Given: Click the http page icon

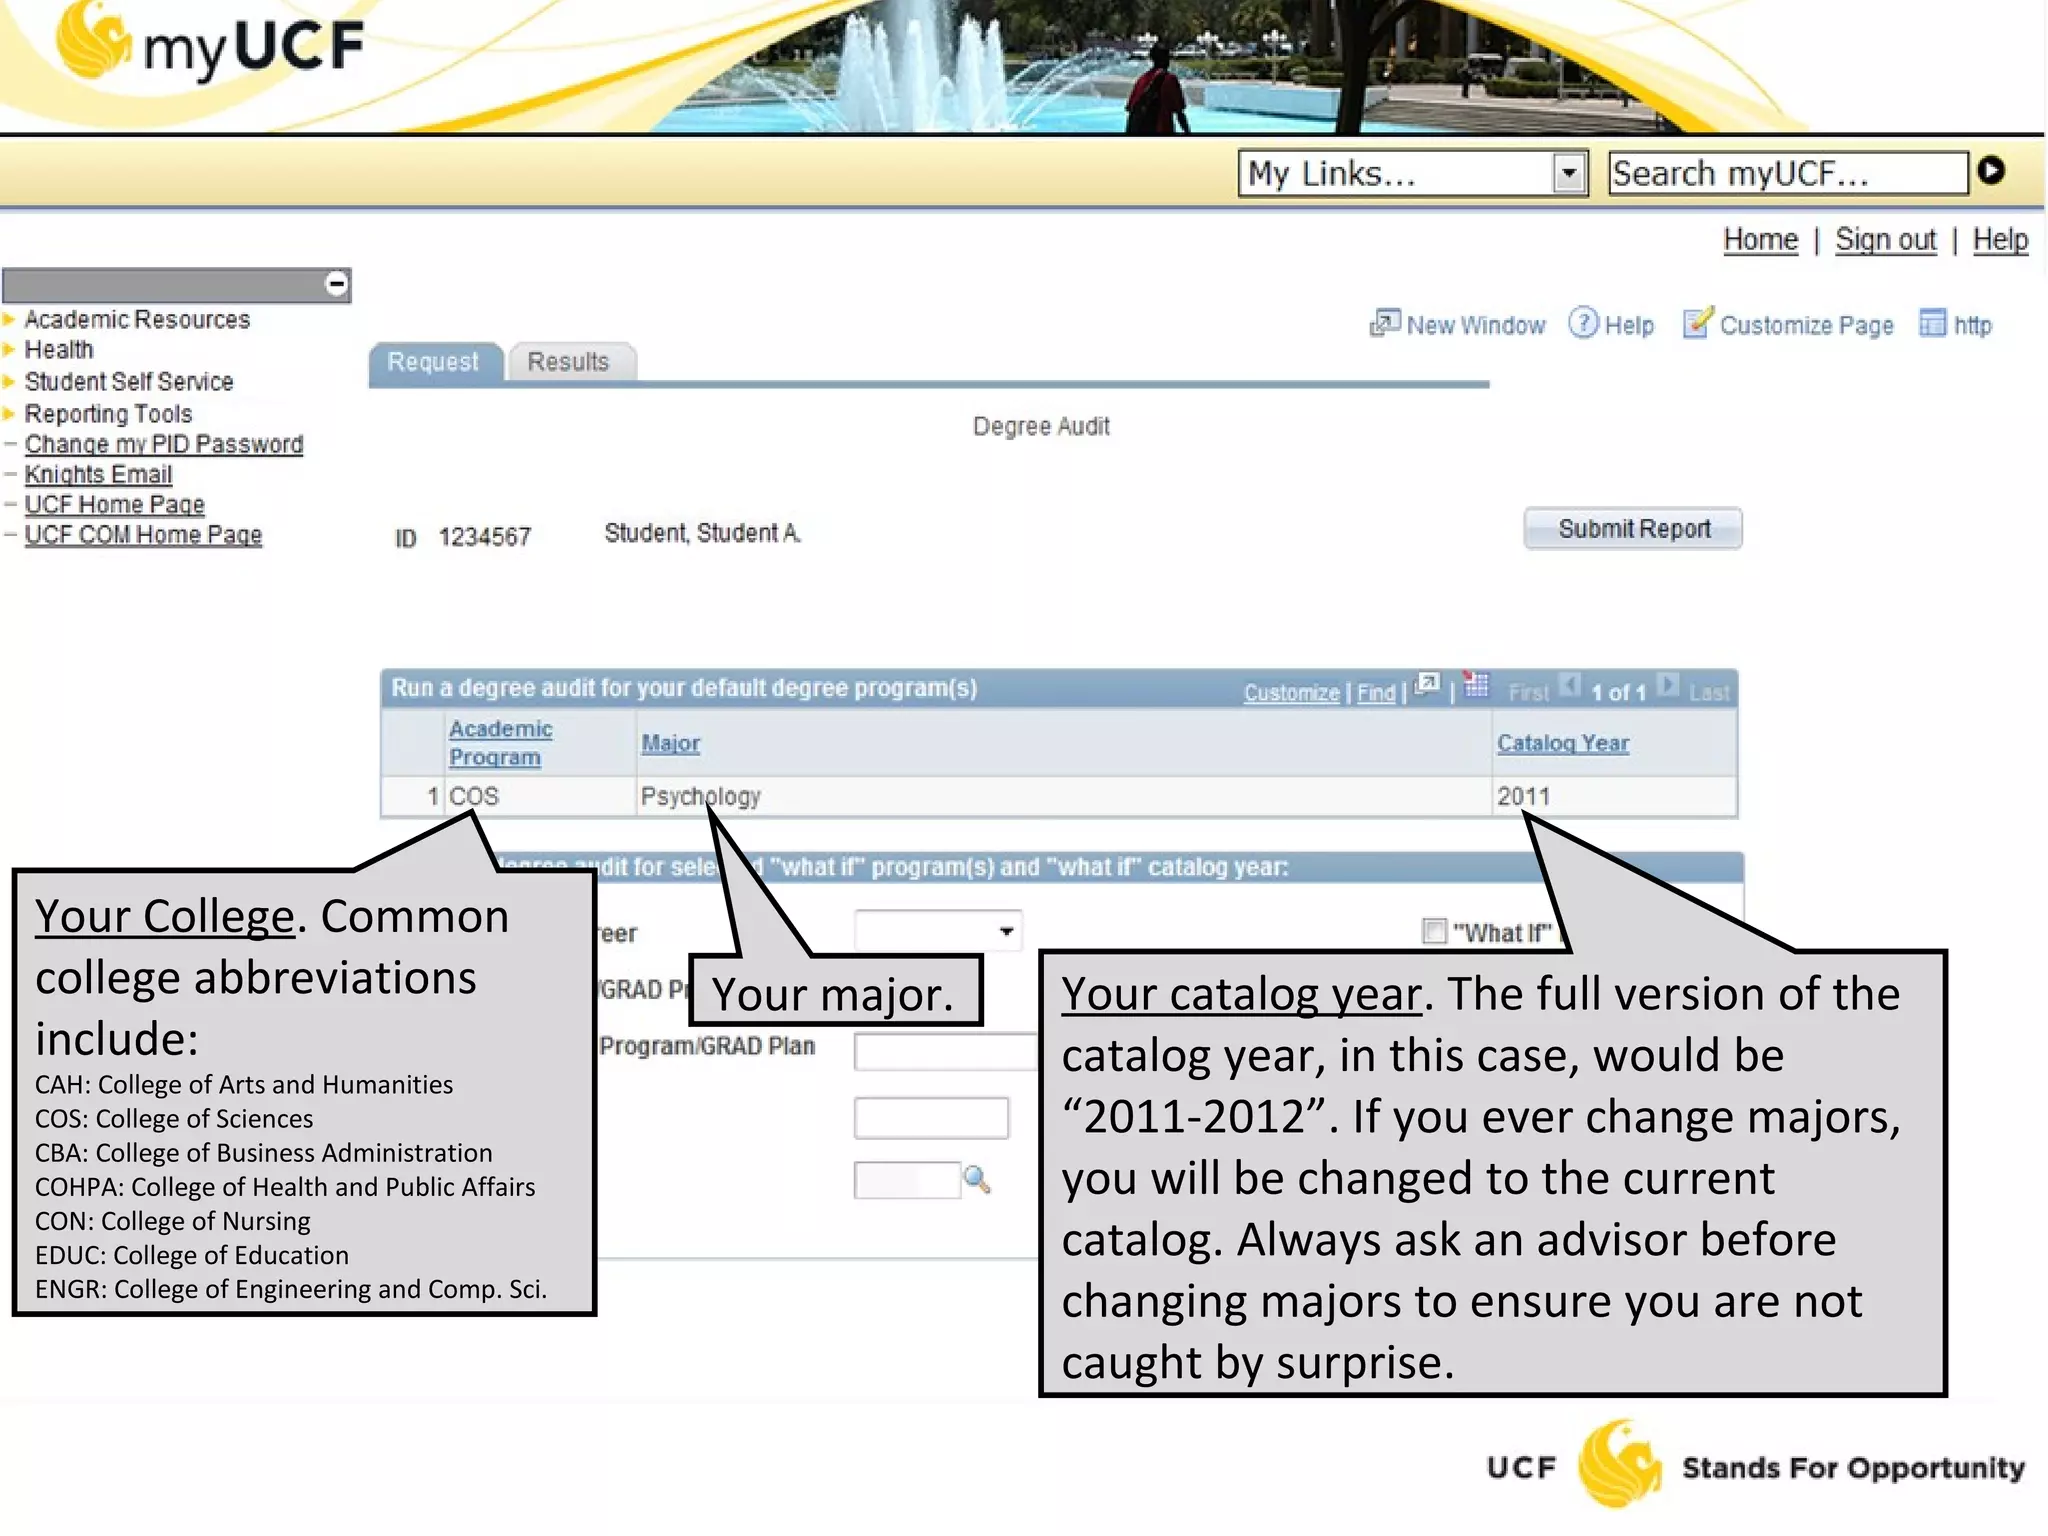Looking at the screenshot, I should (x=1932, y=323).
